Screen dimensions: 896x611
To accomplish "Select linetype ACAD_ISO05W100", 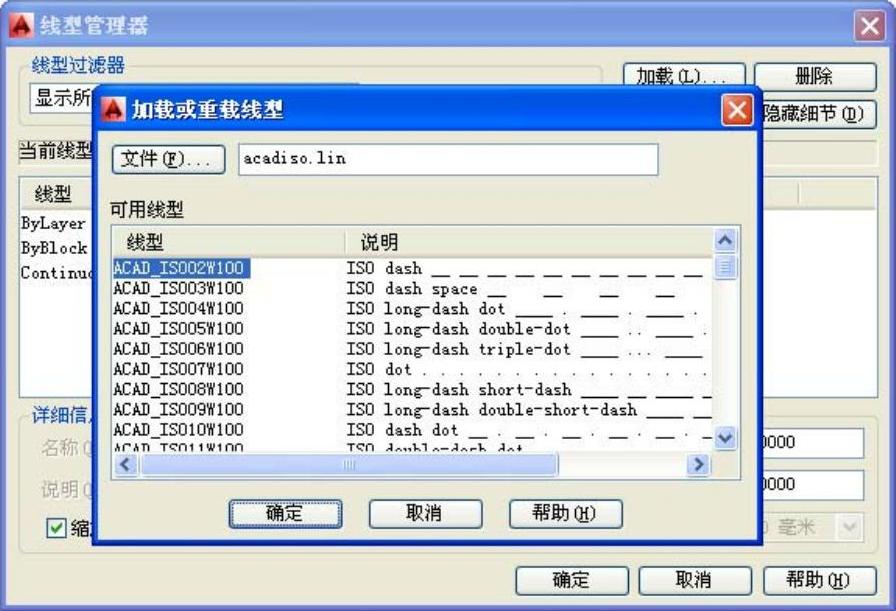I will (x=178, y=329).
